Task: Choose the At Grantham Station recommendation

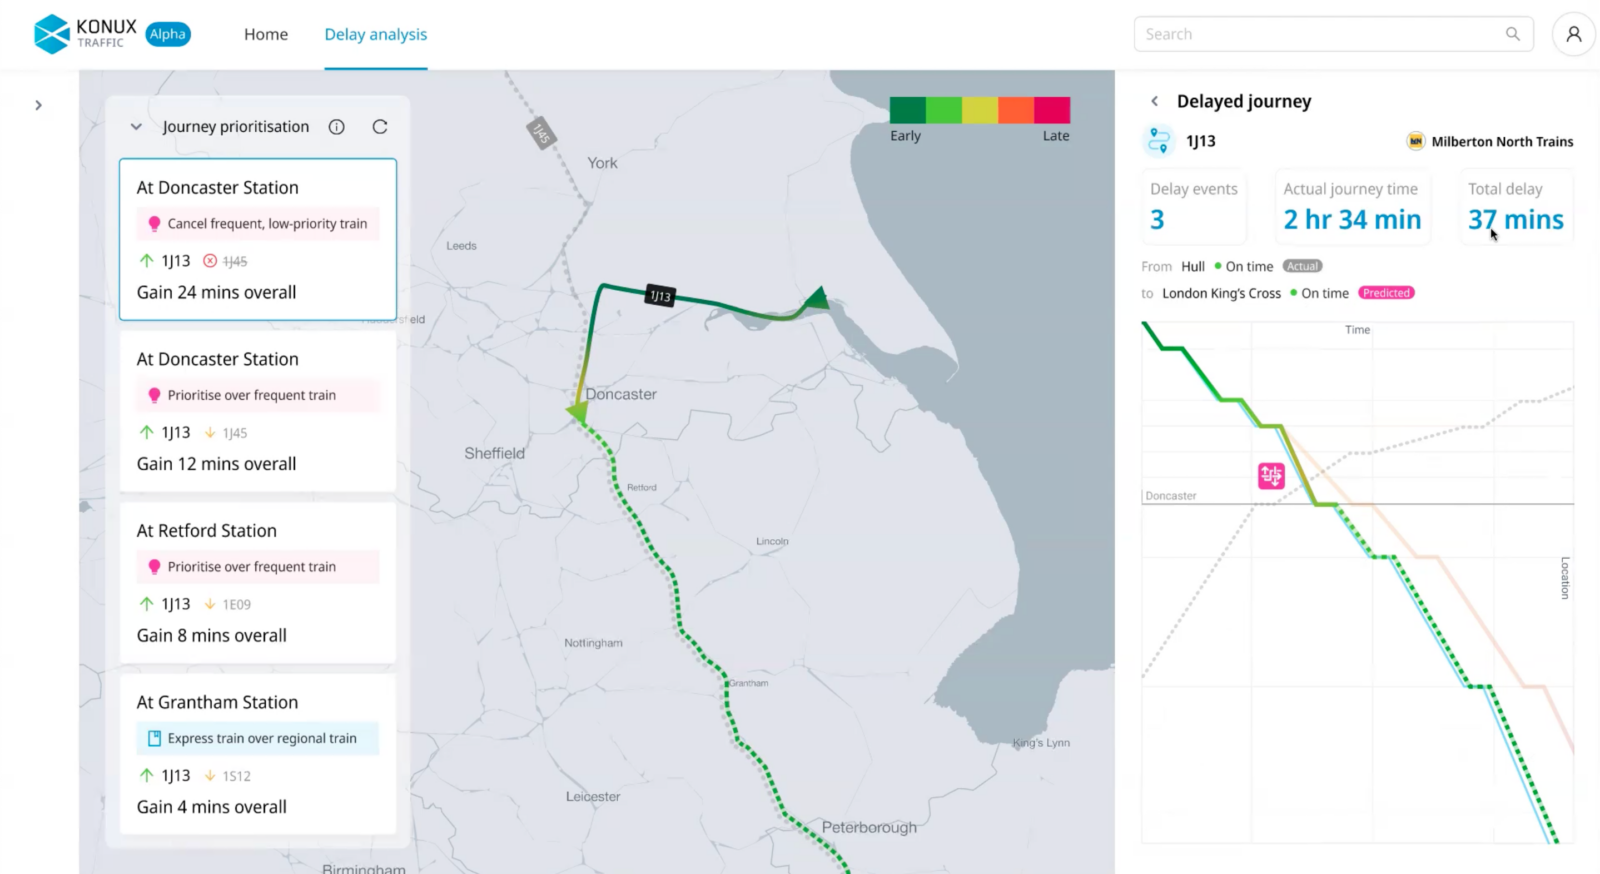Action: pyautogui.click(x=258, y=754)
